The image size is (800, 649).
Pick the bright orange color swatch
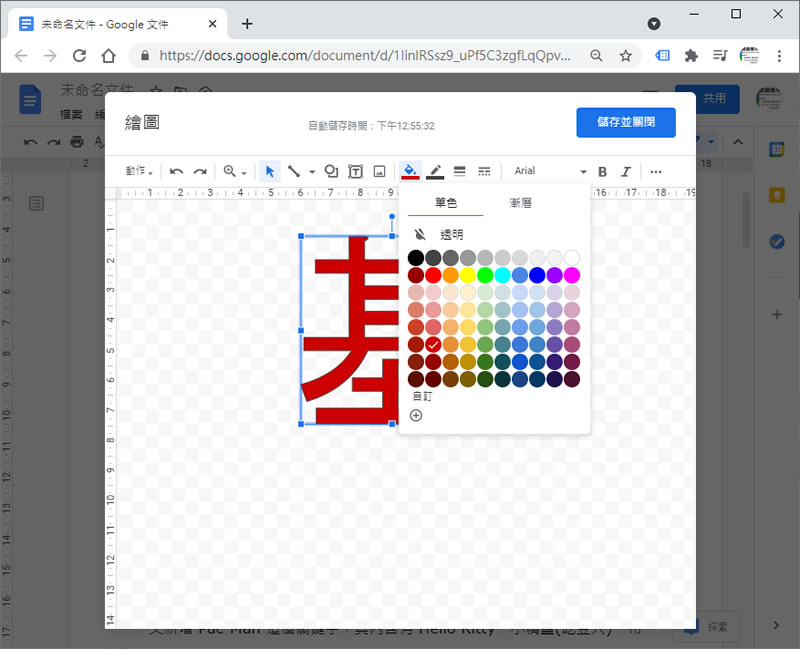coord(451,275)
